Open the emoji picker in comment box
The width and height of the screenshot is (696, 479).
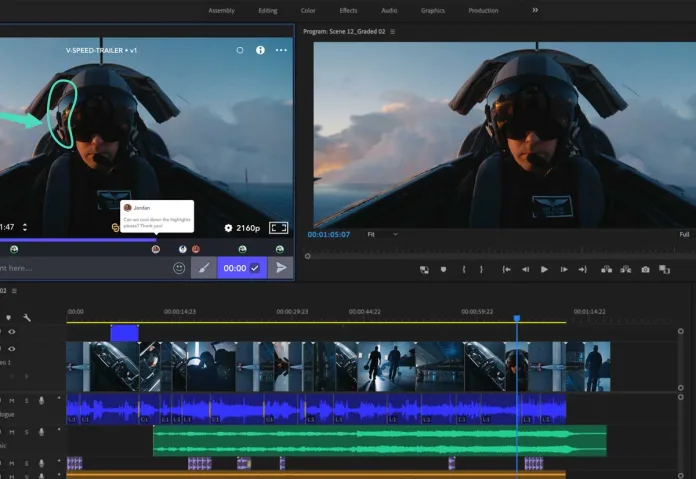pyautogui.click(x=179, y=268)
